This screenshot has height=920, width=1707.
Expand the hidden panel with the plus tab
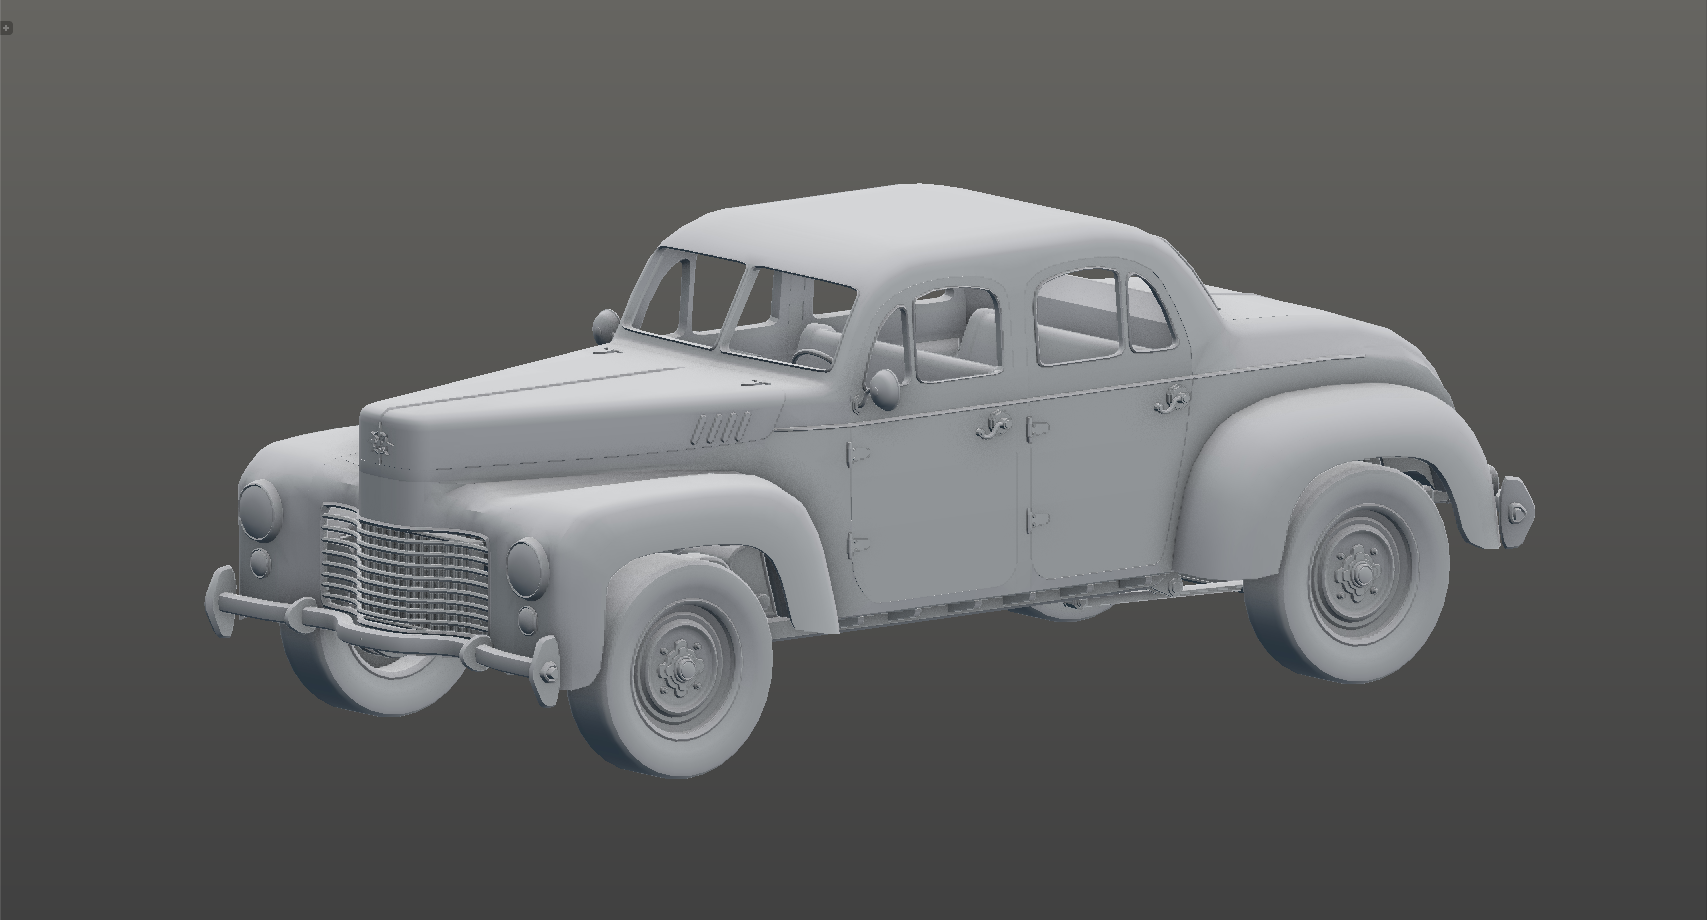coord(6,28)
